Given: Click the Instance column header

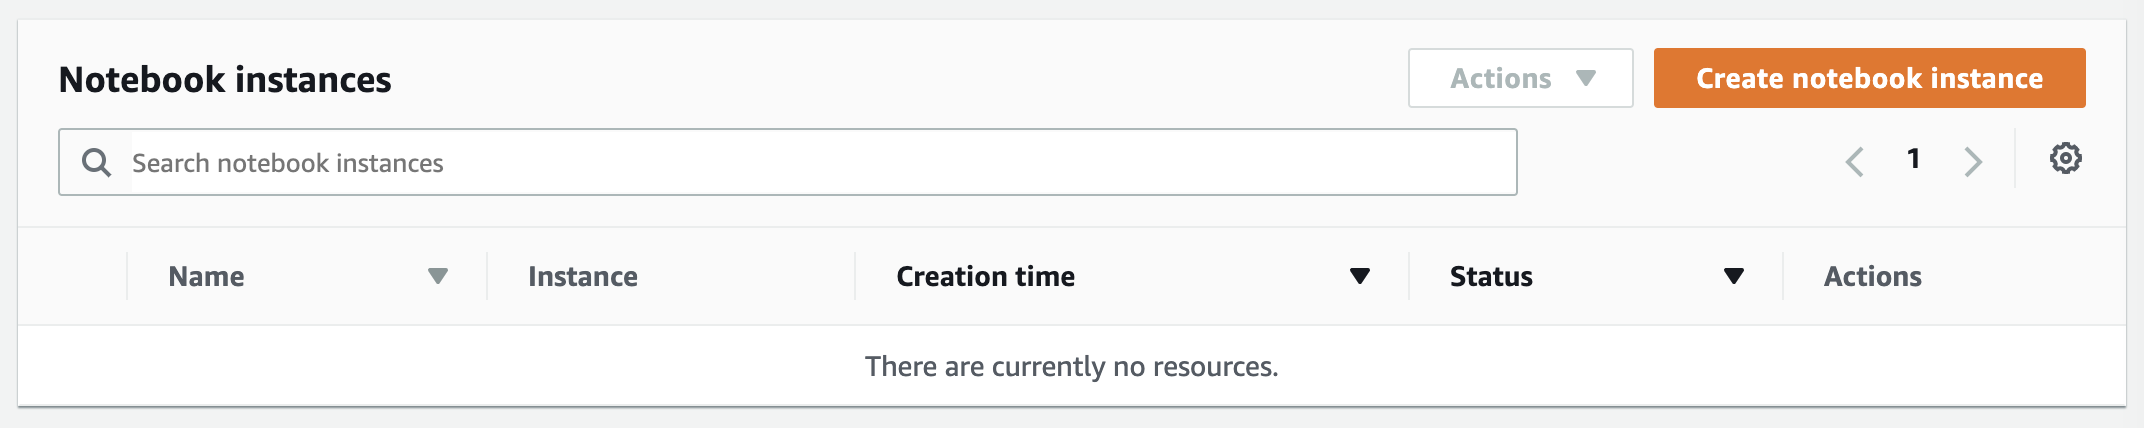Looking at the screenshot, I should 583,276.
